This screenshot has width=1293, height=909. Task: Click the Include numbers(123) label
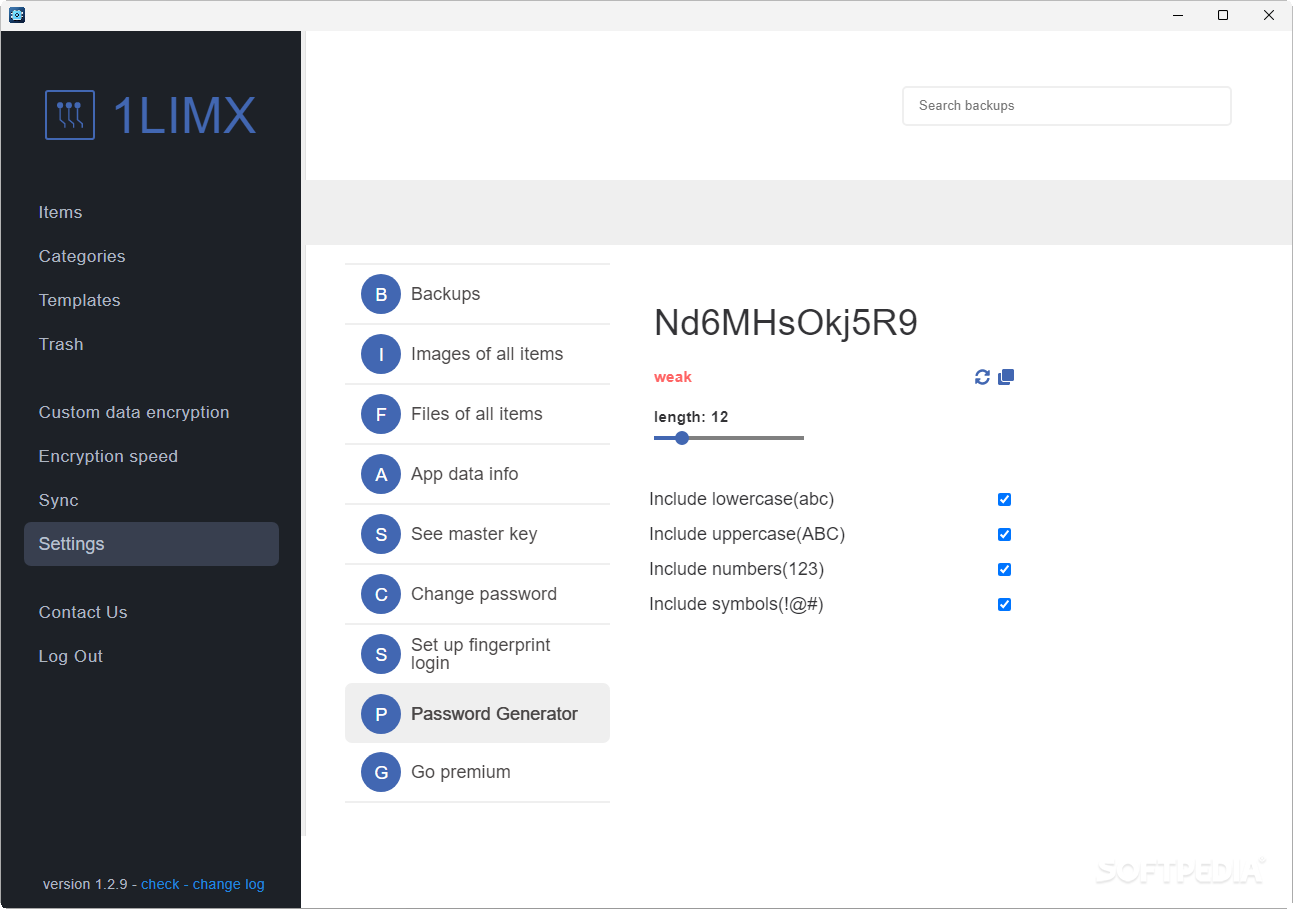coord(737,569)
